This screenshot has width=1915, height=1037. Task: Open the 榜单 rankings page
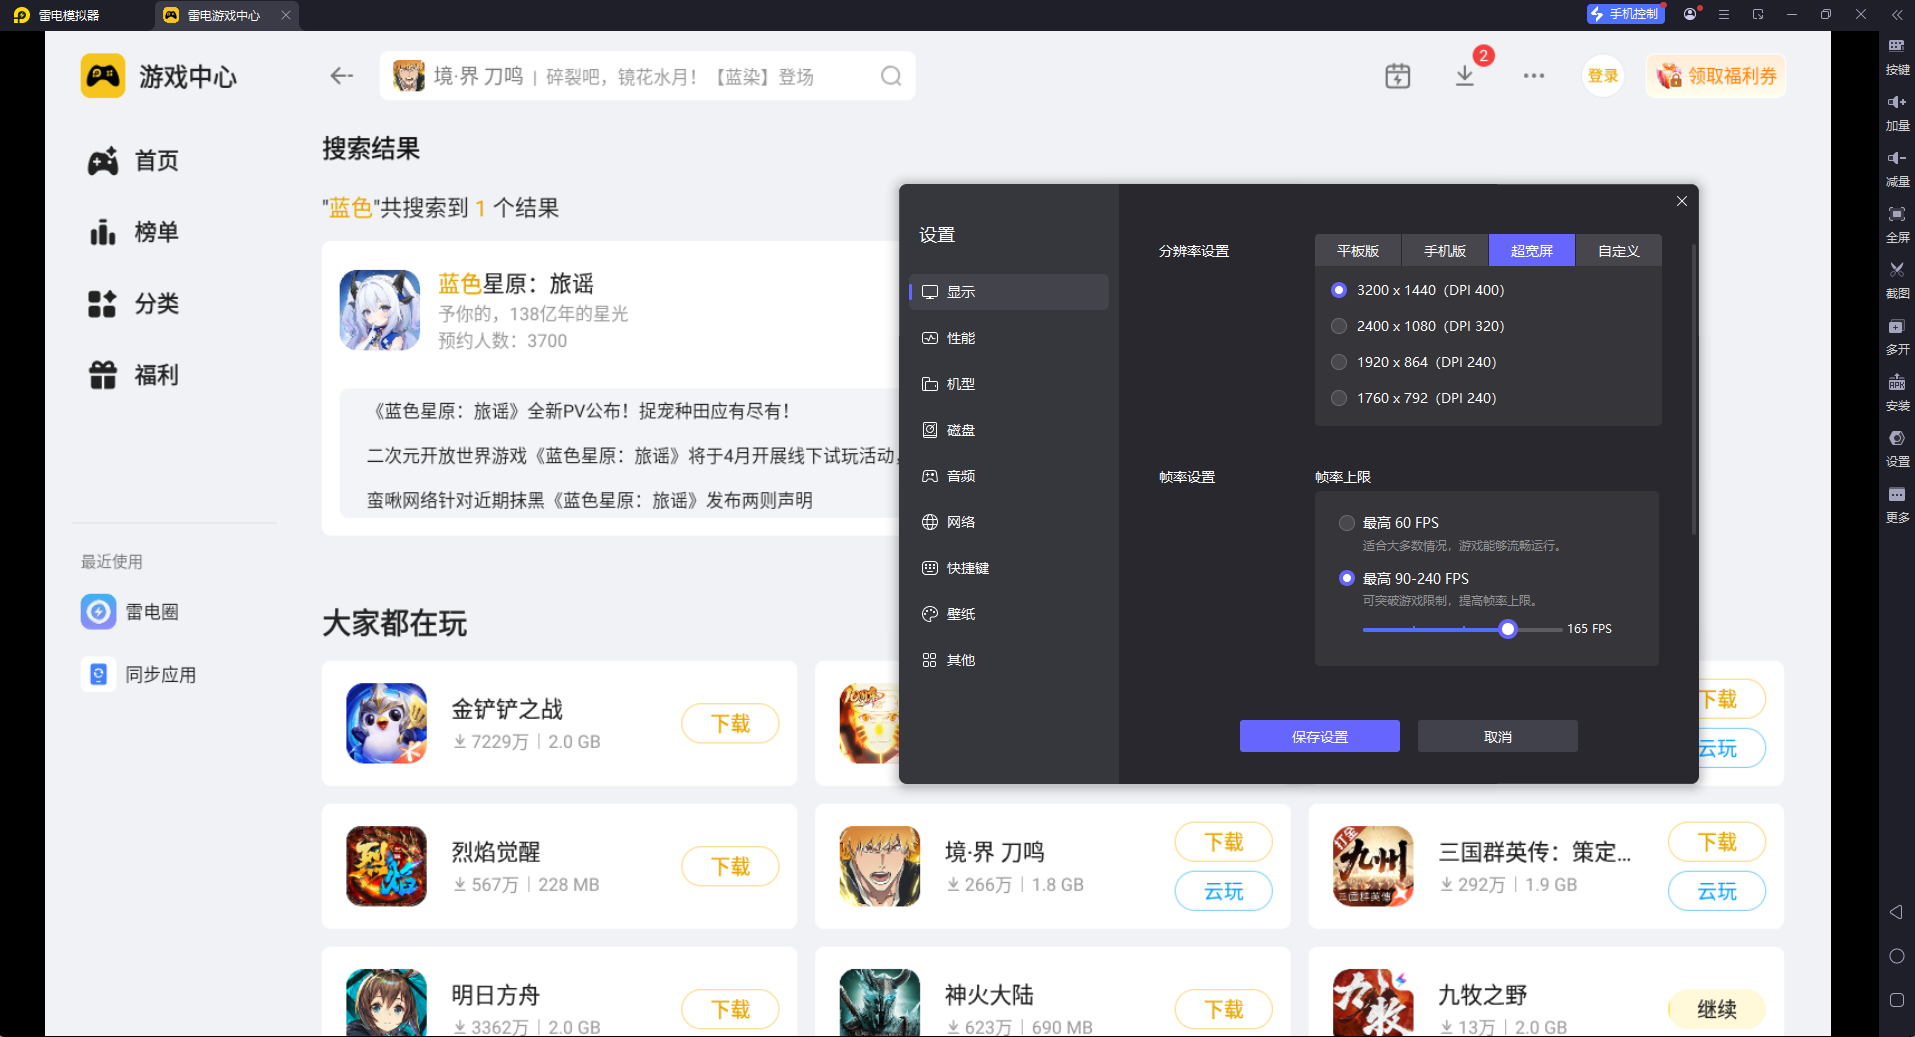134,232
